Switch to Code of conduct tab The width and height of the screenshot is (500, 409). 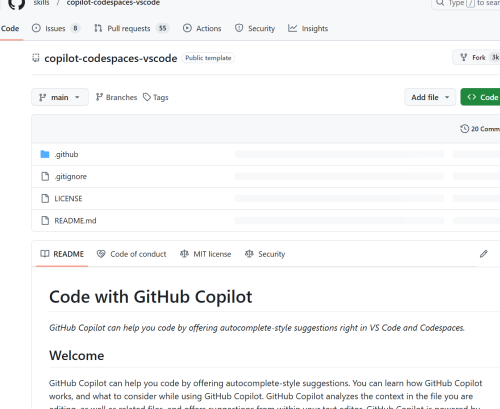click(131, 254)
